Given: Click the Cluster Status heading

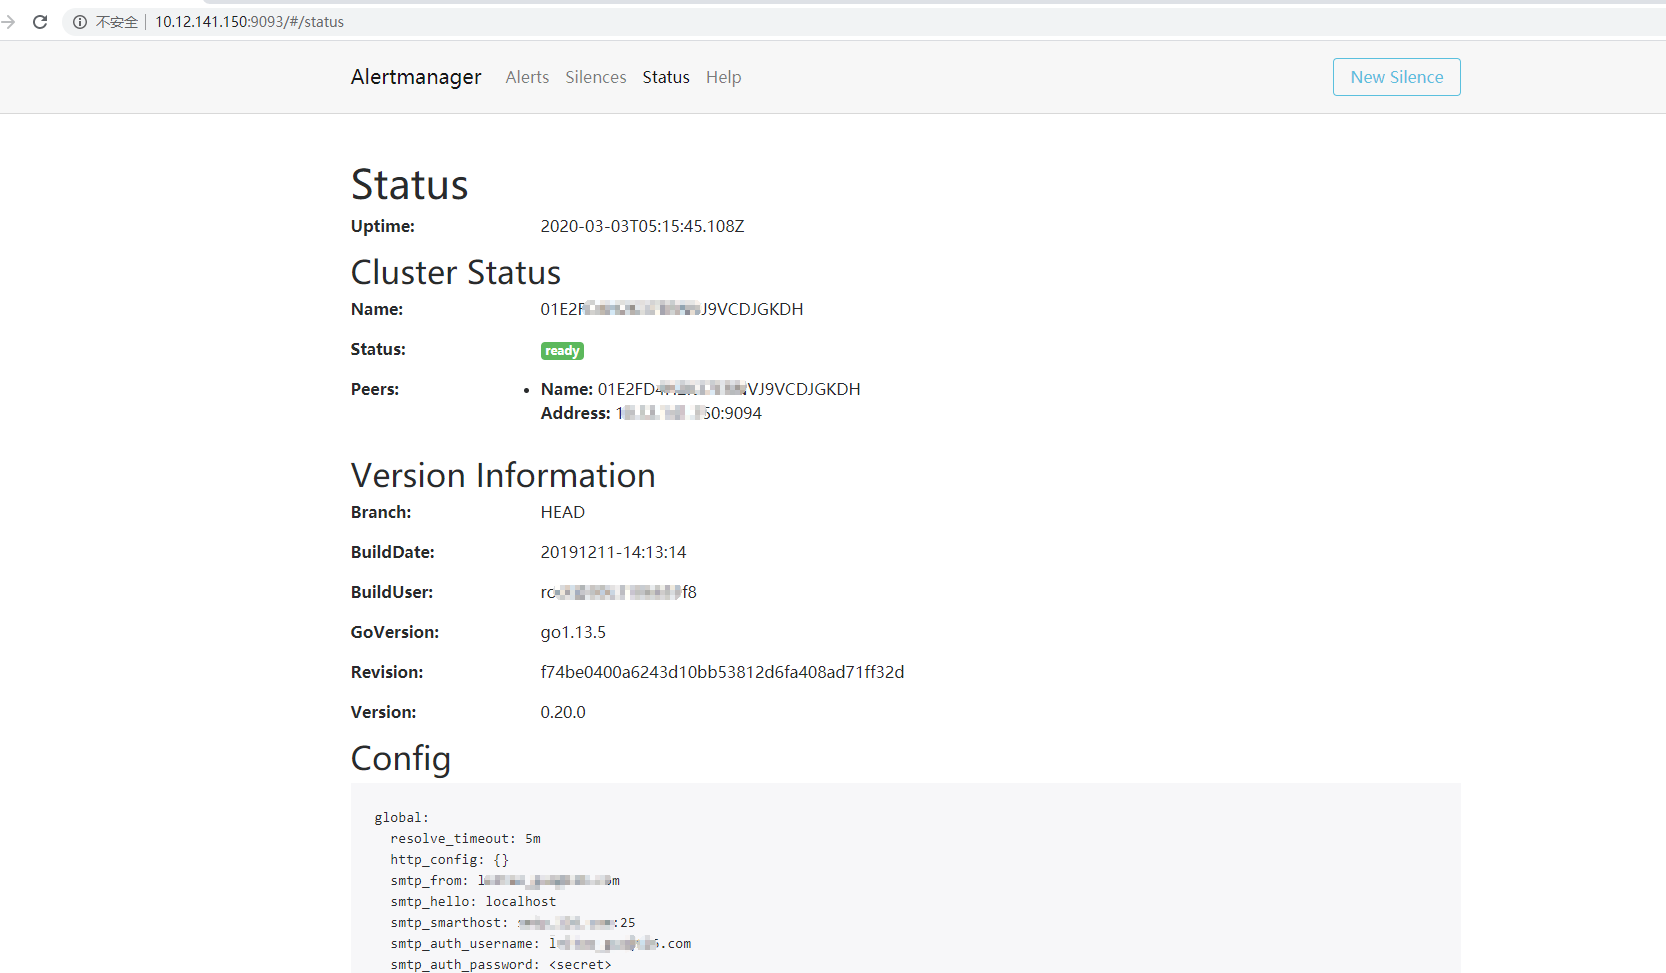Looking at the screenshot, I should click(456, 272).
